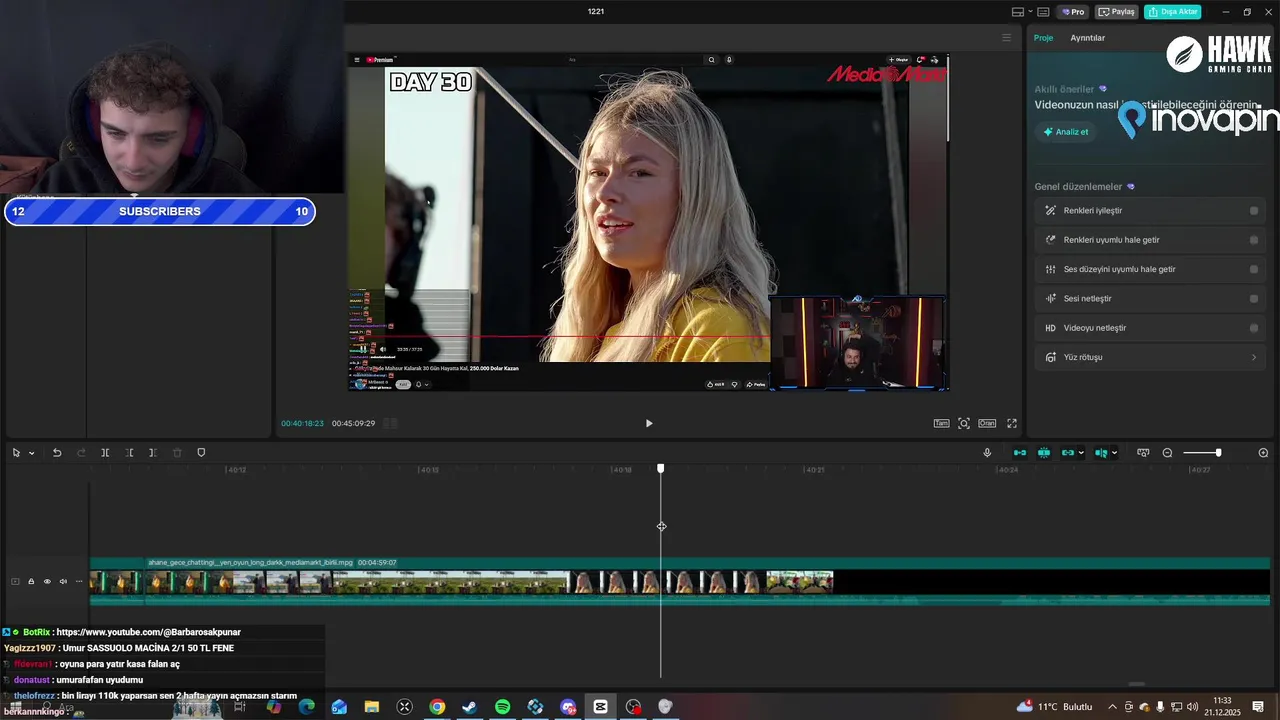Adjust the timeline zoom slider
Viewport: 1280px width, 720px height.
1202,453
